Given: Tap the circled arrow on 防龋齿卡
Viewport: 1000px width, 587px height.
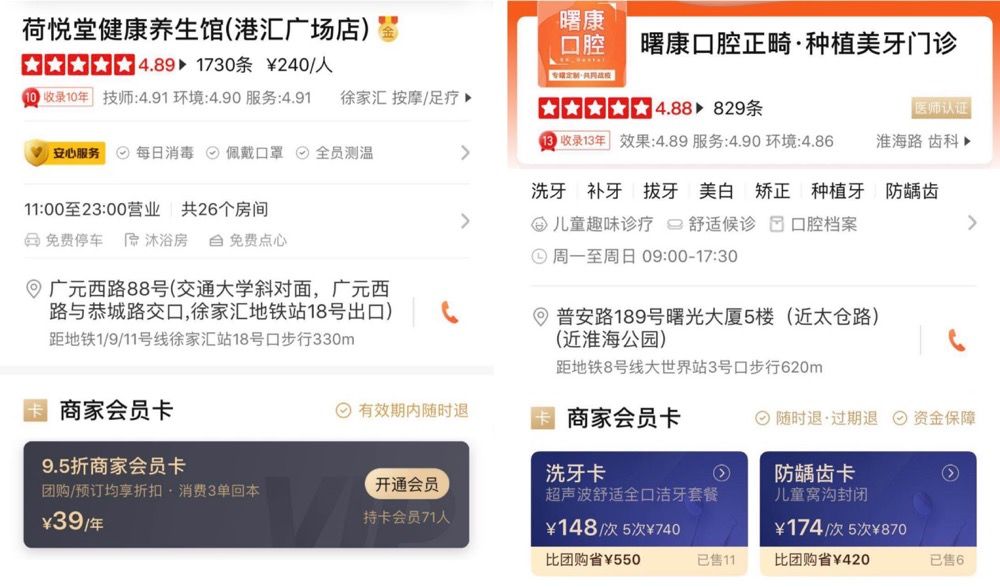Looking at the screenshot, I should (x=950, y=473).
